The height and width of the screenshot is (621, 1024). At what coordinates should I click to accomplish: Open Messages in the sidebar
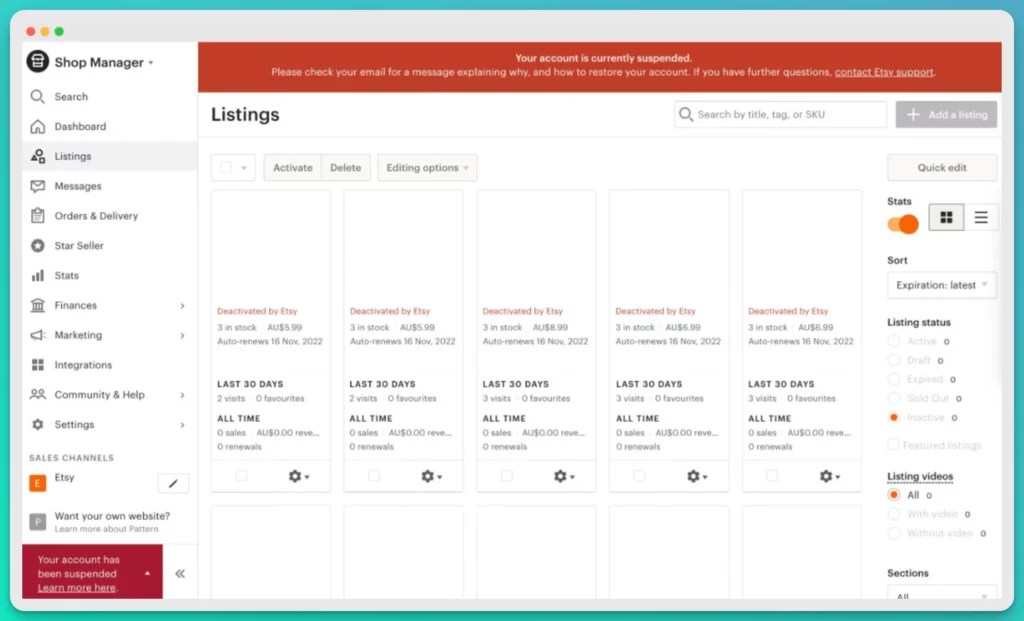point(109,186)
